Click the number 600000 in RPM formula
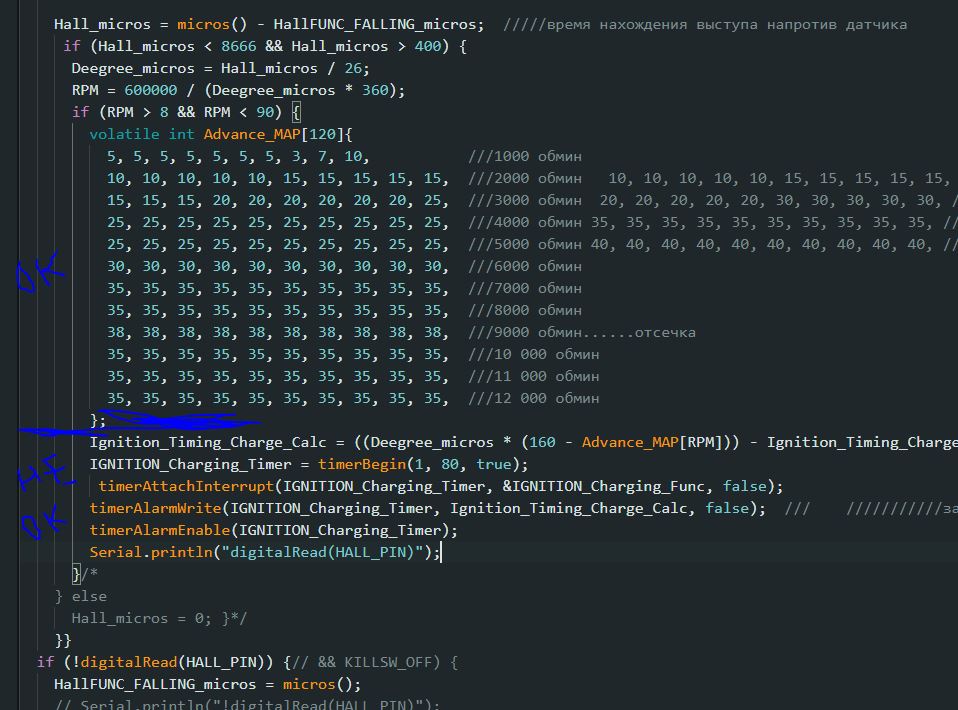Screen dimensions: 958x710 pos(150,90)
